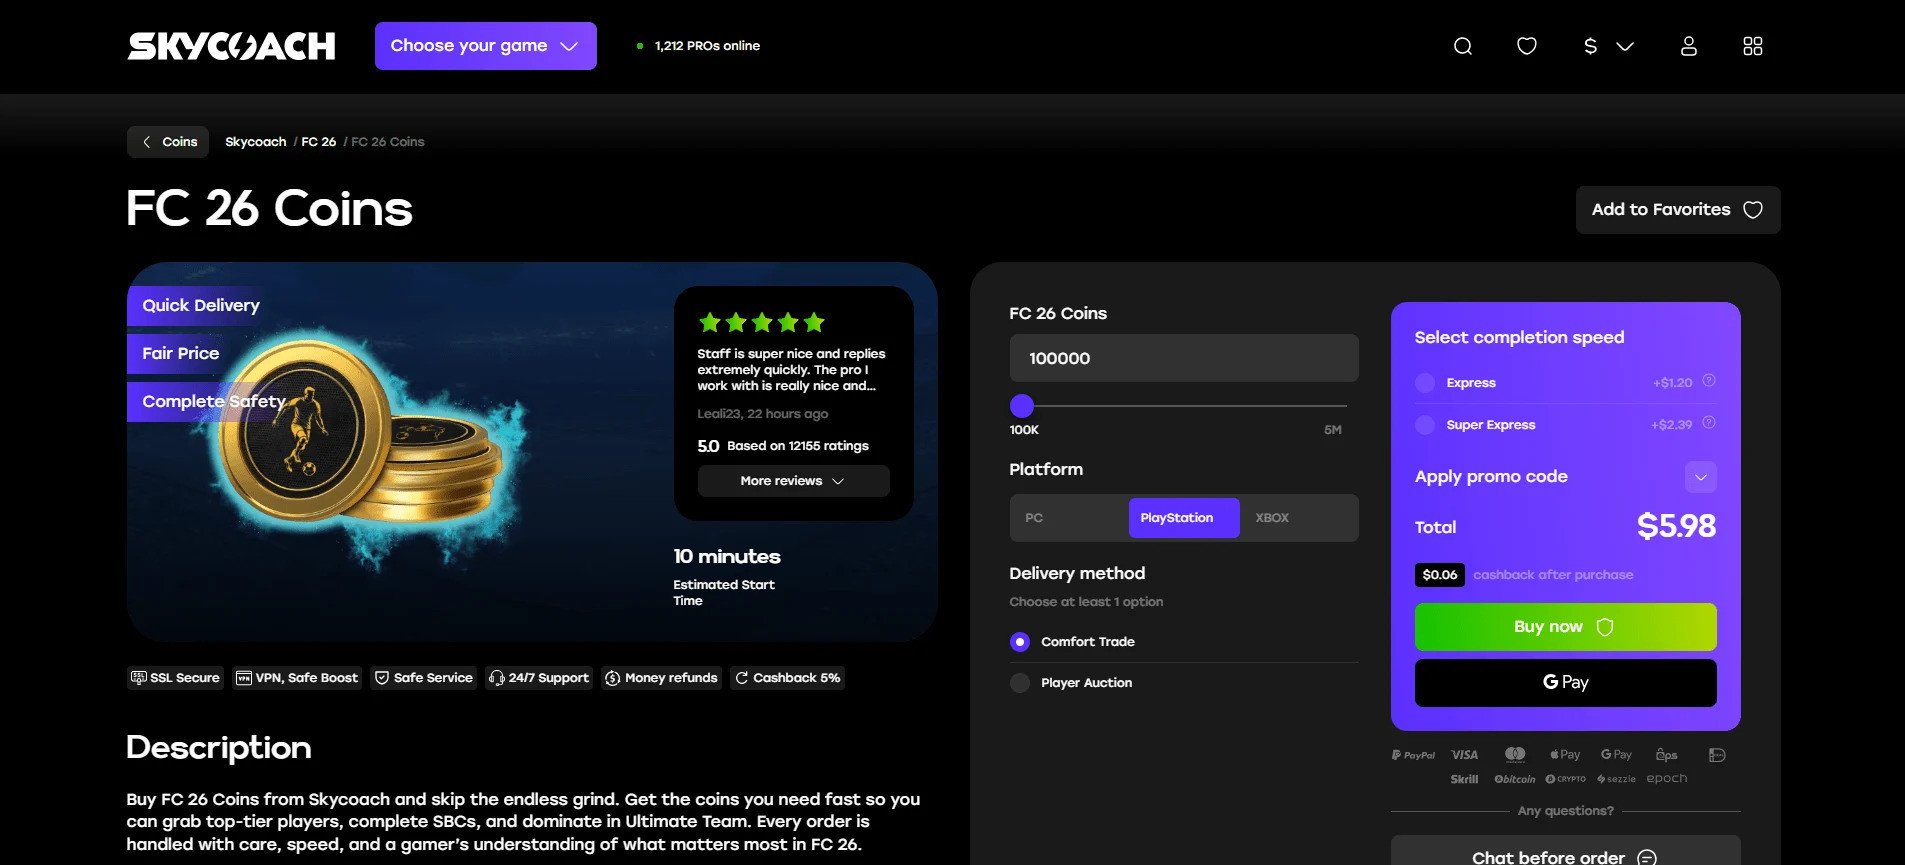This screenshot has width=1905, height=865.
Task: Open the favorites heart icon in header
Action: (1526, 46)
